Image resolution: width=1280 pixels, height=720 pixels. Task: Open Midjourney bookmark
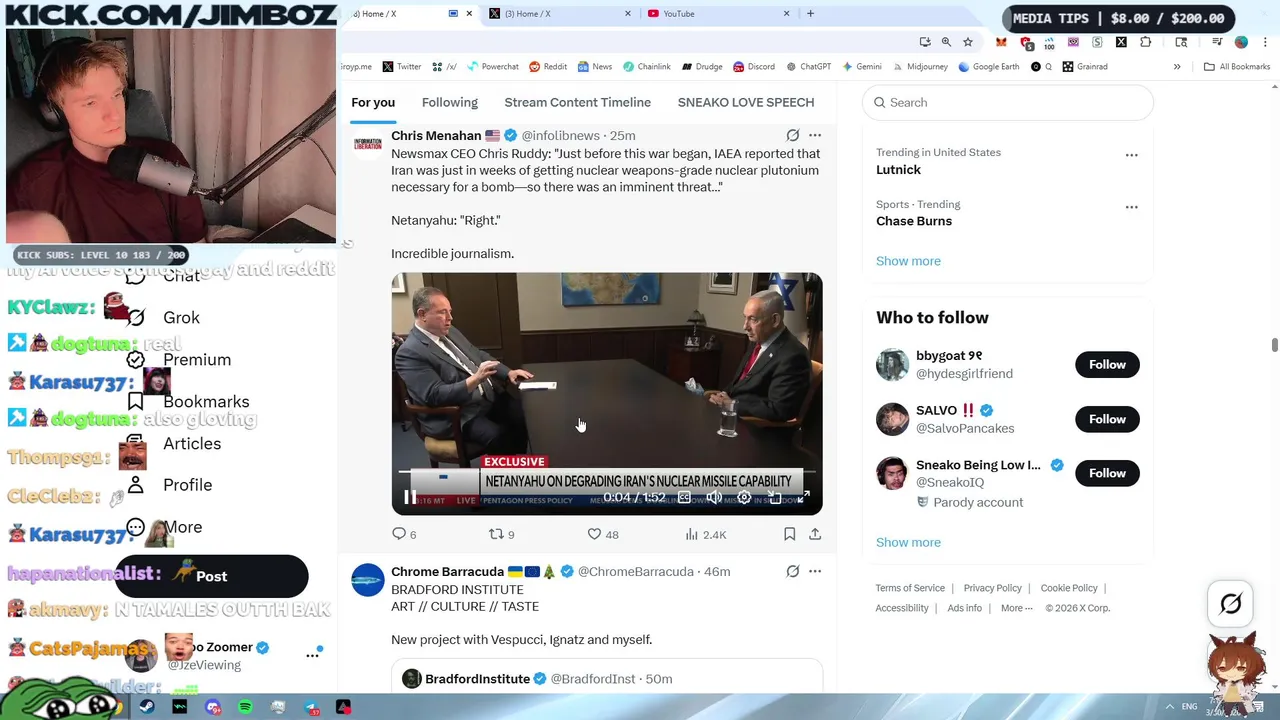(918, 67)
